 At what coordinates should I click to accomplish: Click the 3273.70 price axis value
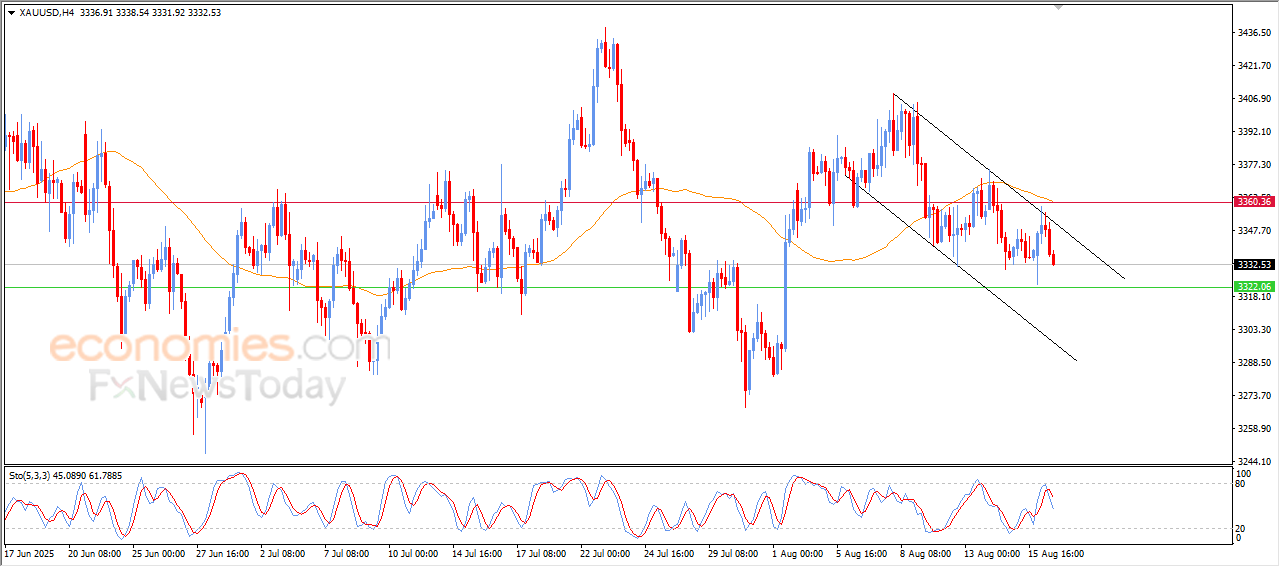pos(1254,396)
